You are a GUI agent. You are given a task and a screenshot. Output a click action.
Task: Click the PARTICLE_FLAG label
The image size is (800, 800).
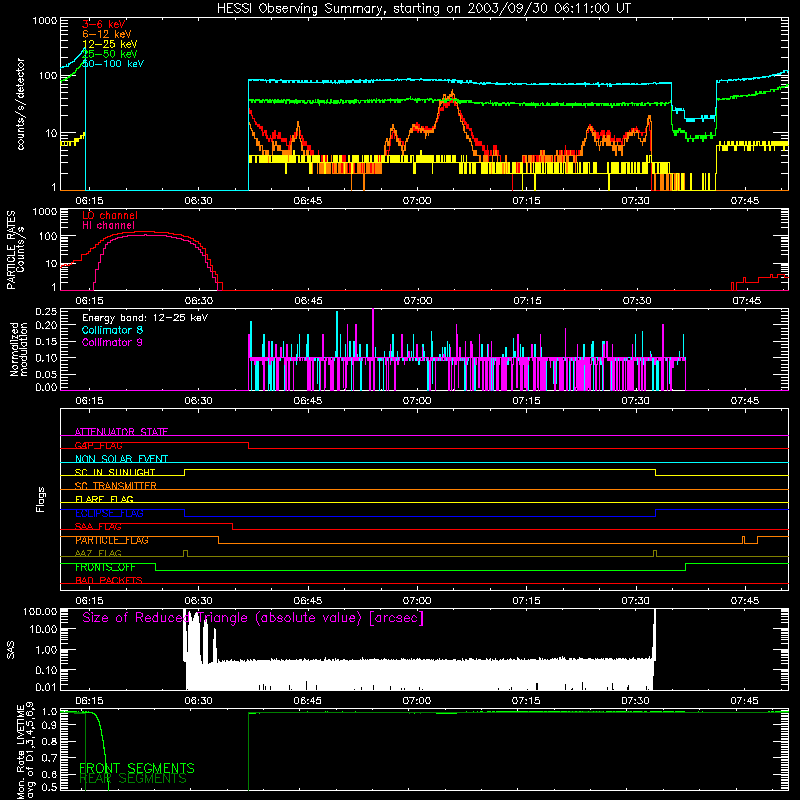pyautogui.click(x=112, y=540)
